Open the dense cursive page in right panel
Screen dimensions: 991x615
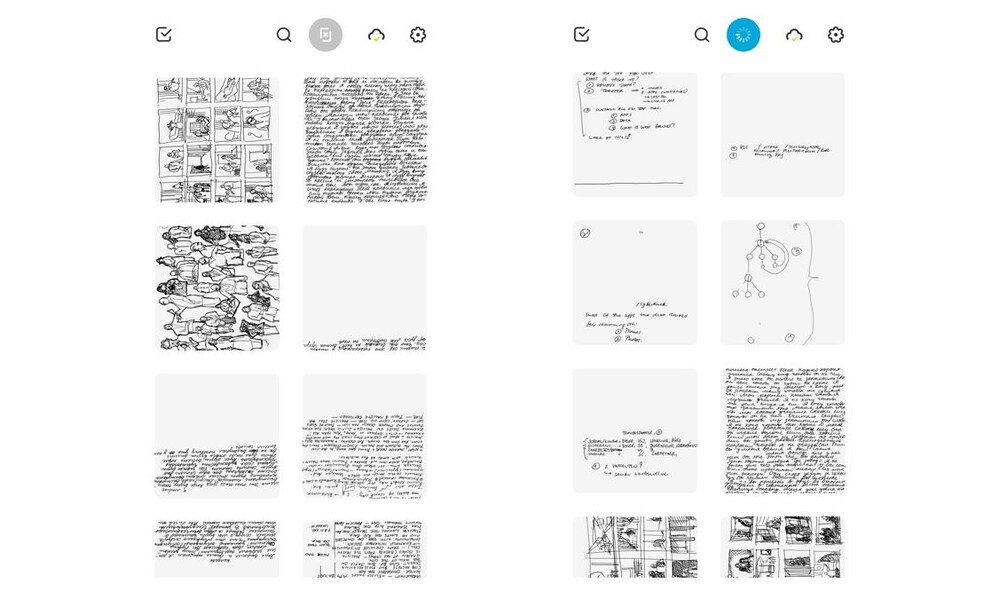point(782,430)
